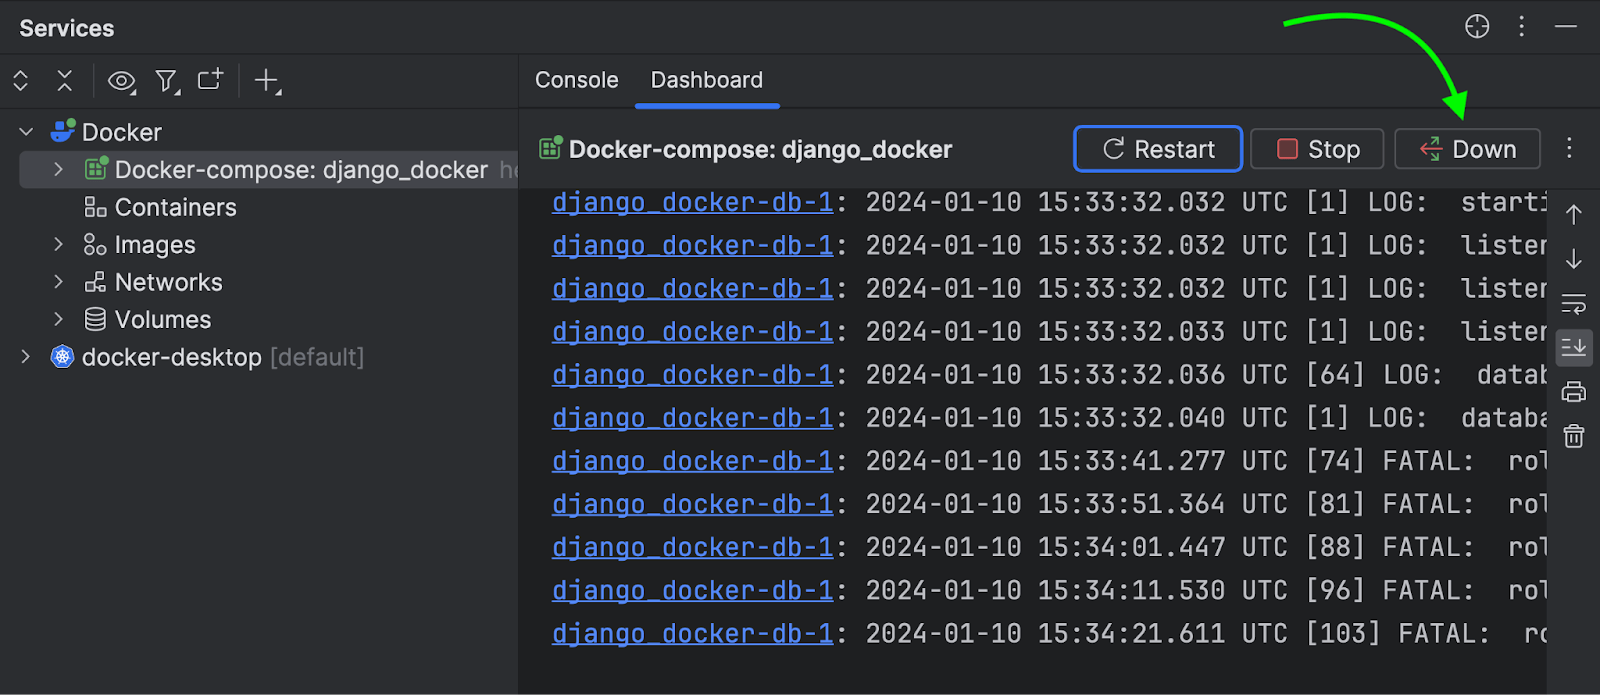
Task: Stop the docker-compose services
Action: click(1317, 149)
